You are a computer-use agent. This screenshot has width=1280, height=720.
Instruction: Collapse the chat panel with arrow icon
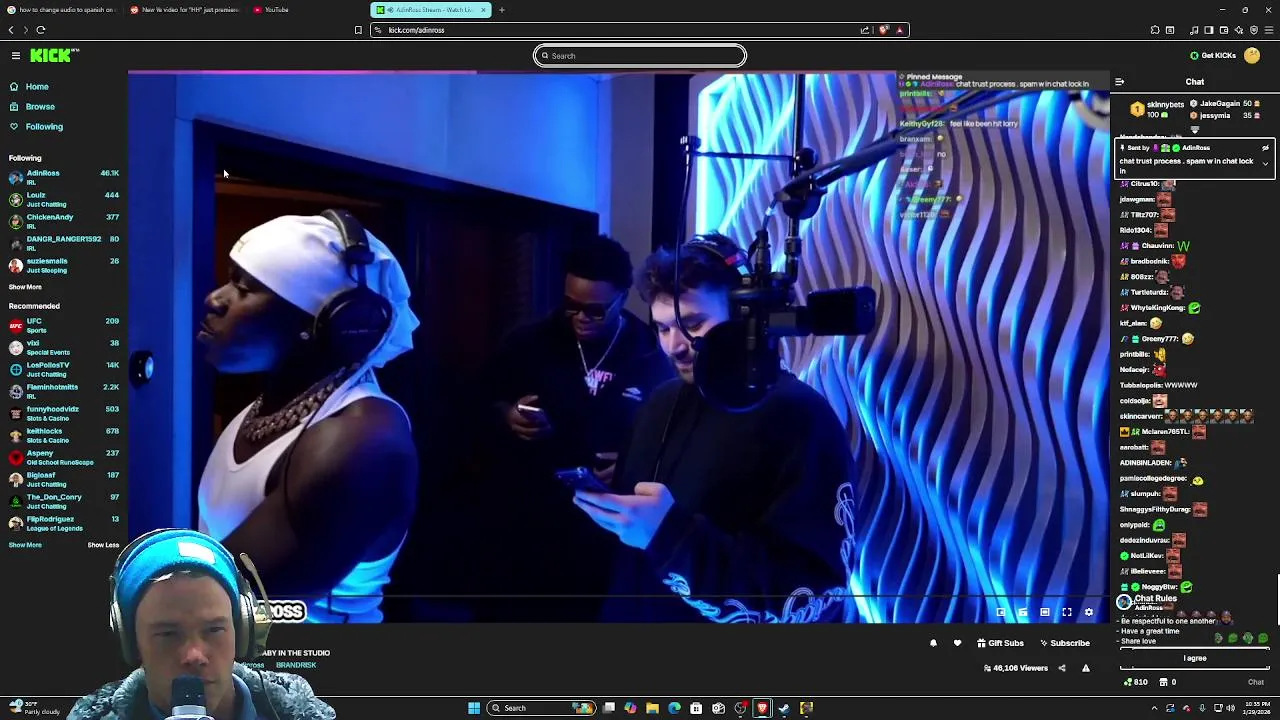(1119, 82)
